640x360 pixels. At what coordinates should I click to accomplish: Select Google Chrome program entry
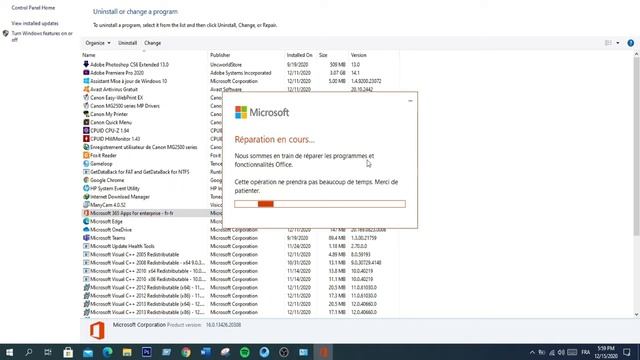point(107,180)
